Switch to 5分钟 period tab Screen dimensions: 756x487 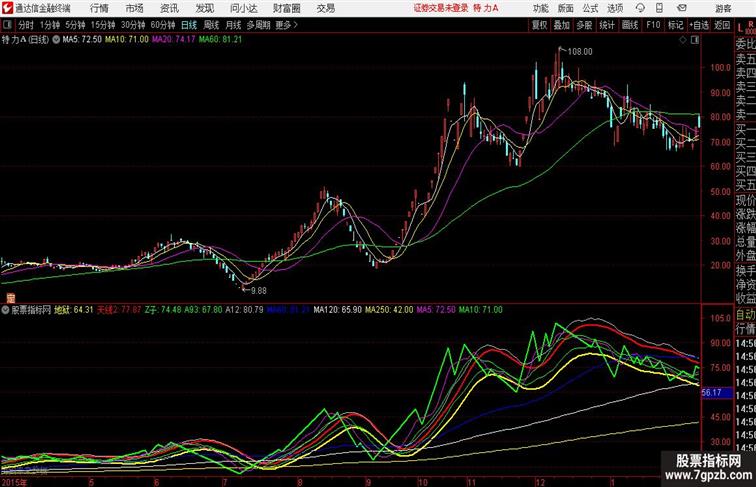[x=75, y=25]
